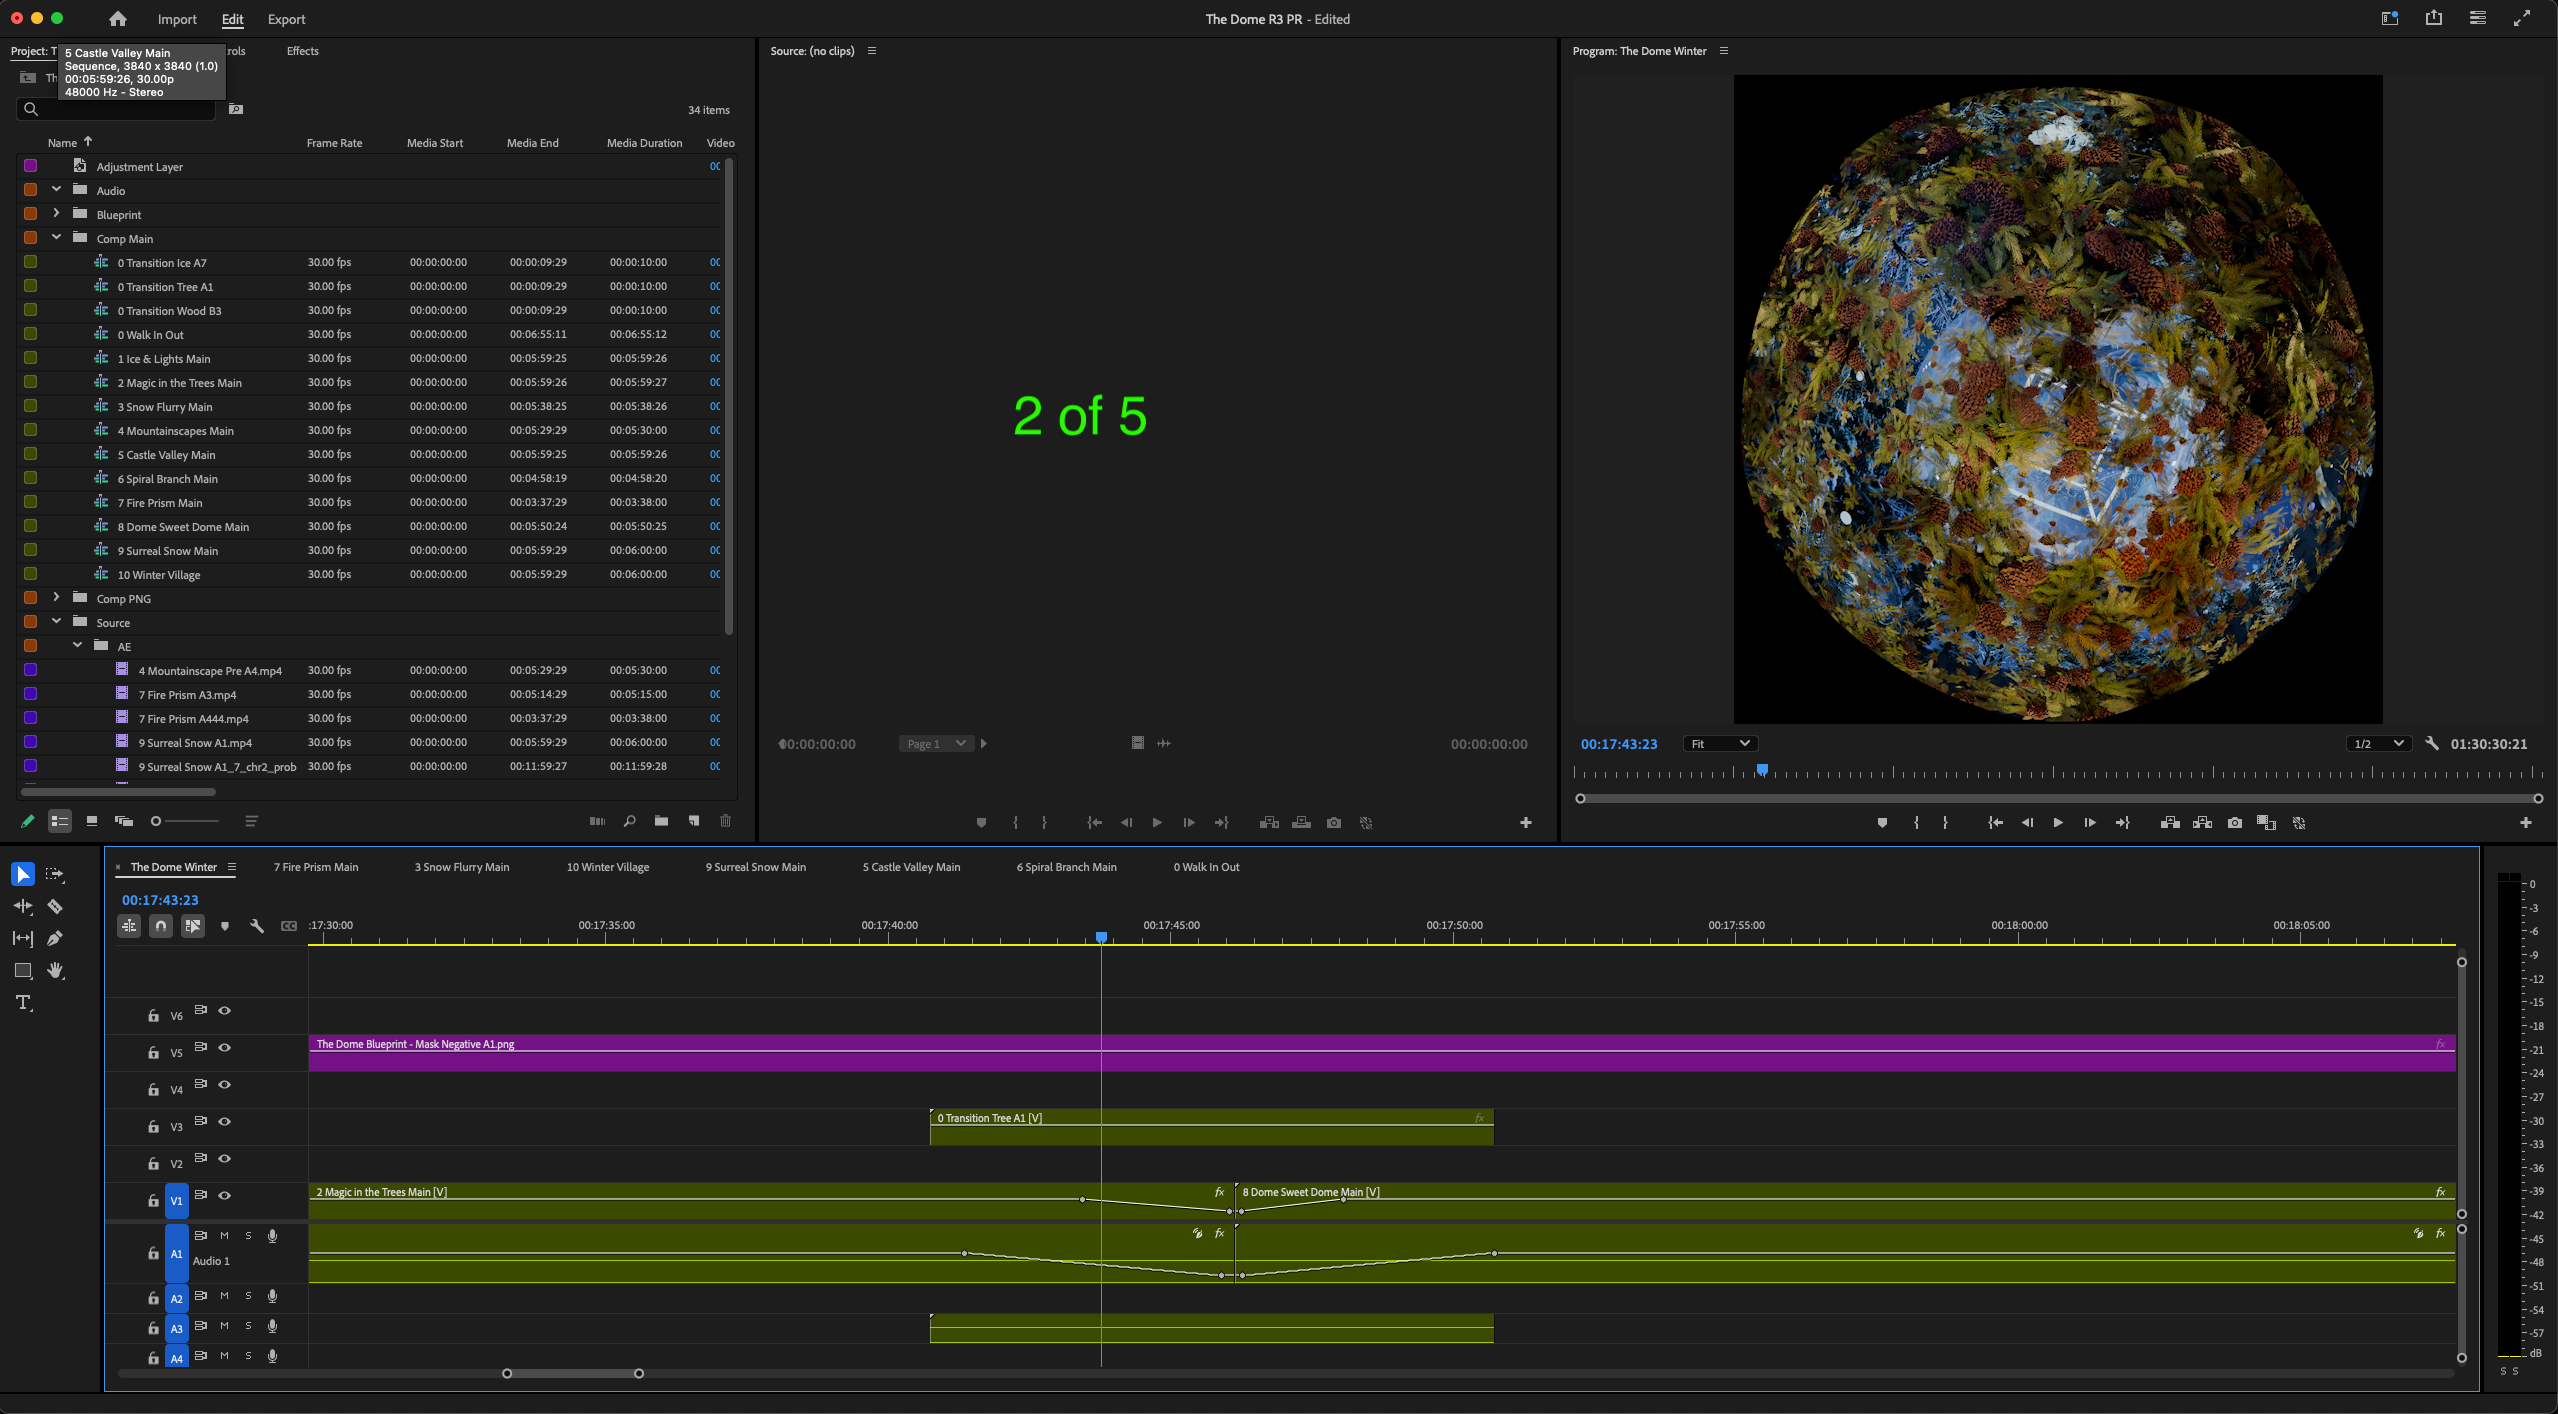The width and height of the screenshot is (2558, 1414).
Task: Toggle V5 track output eye
Action: click(x=225, y=1048)
